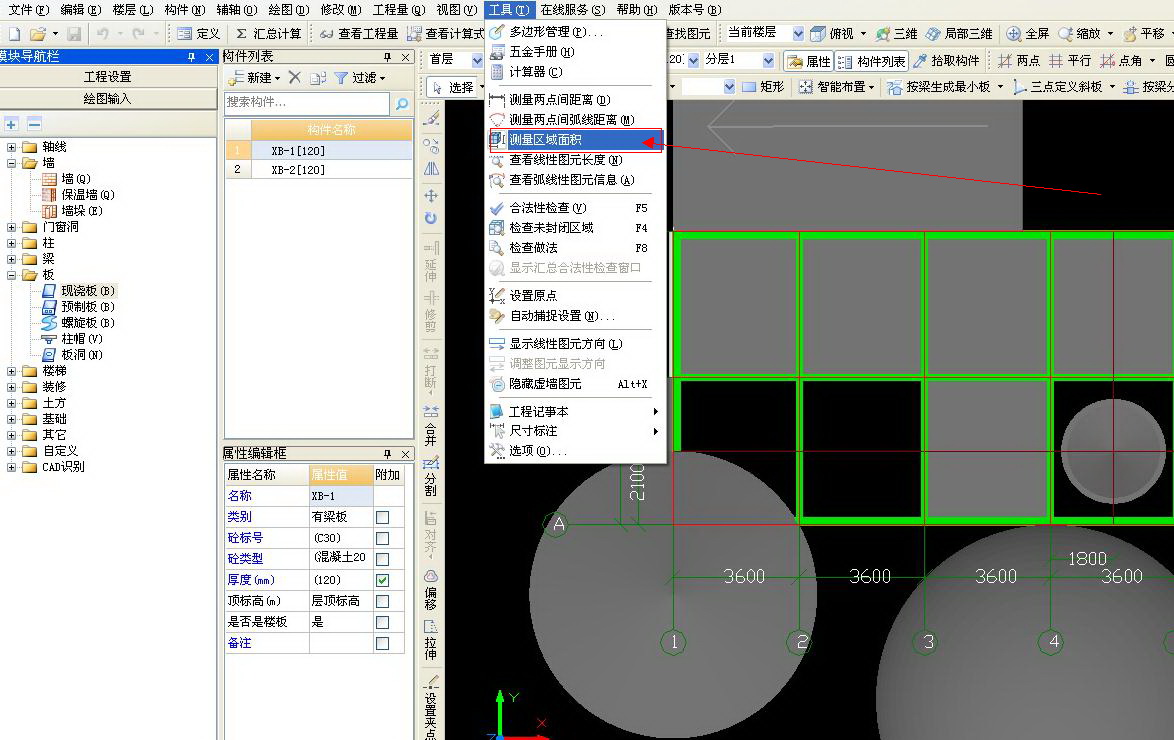Viewport: 1174px width, 740px height.
Task: Toggle 砼标号 附加 checkbox
Action: click(x=383, y=539)
